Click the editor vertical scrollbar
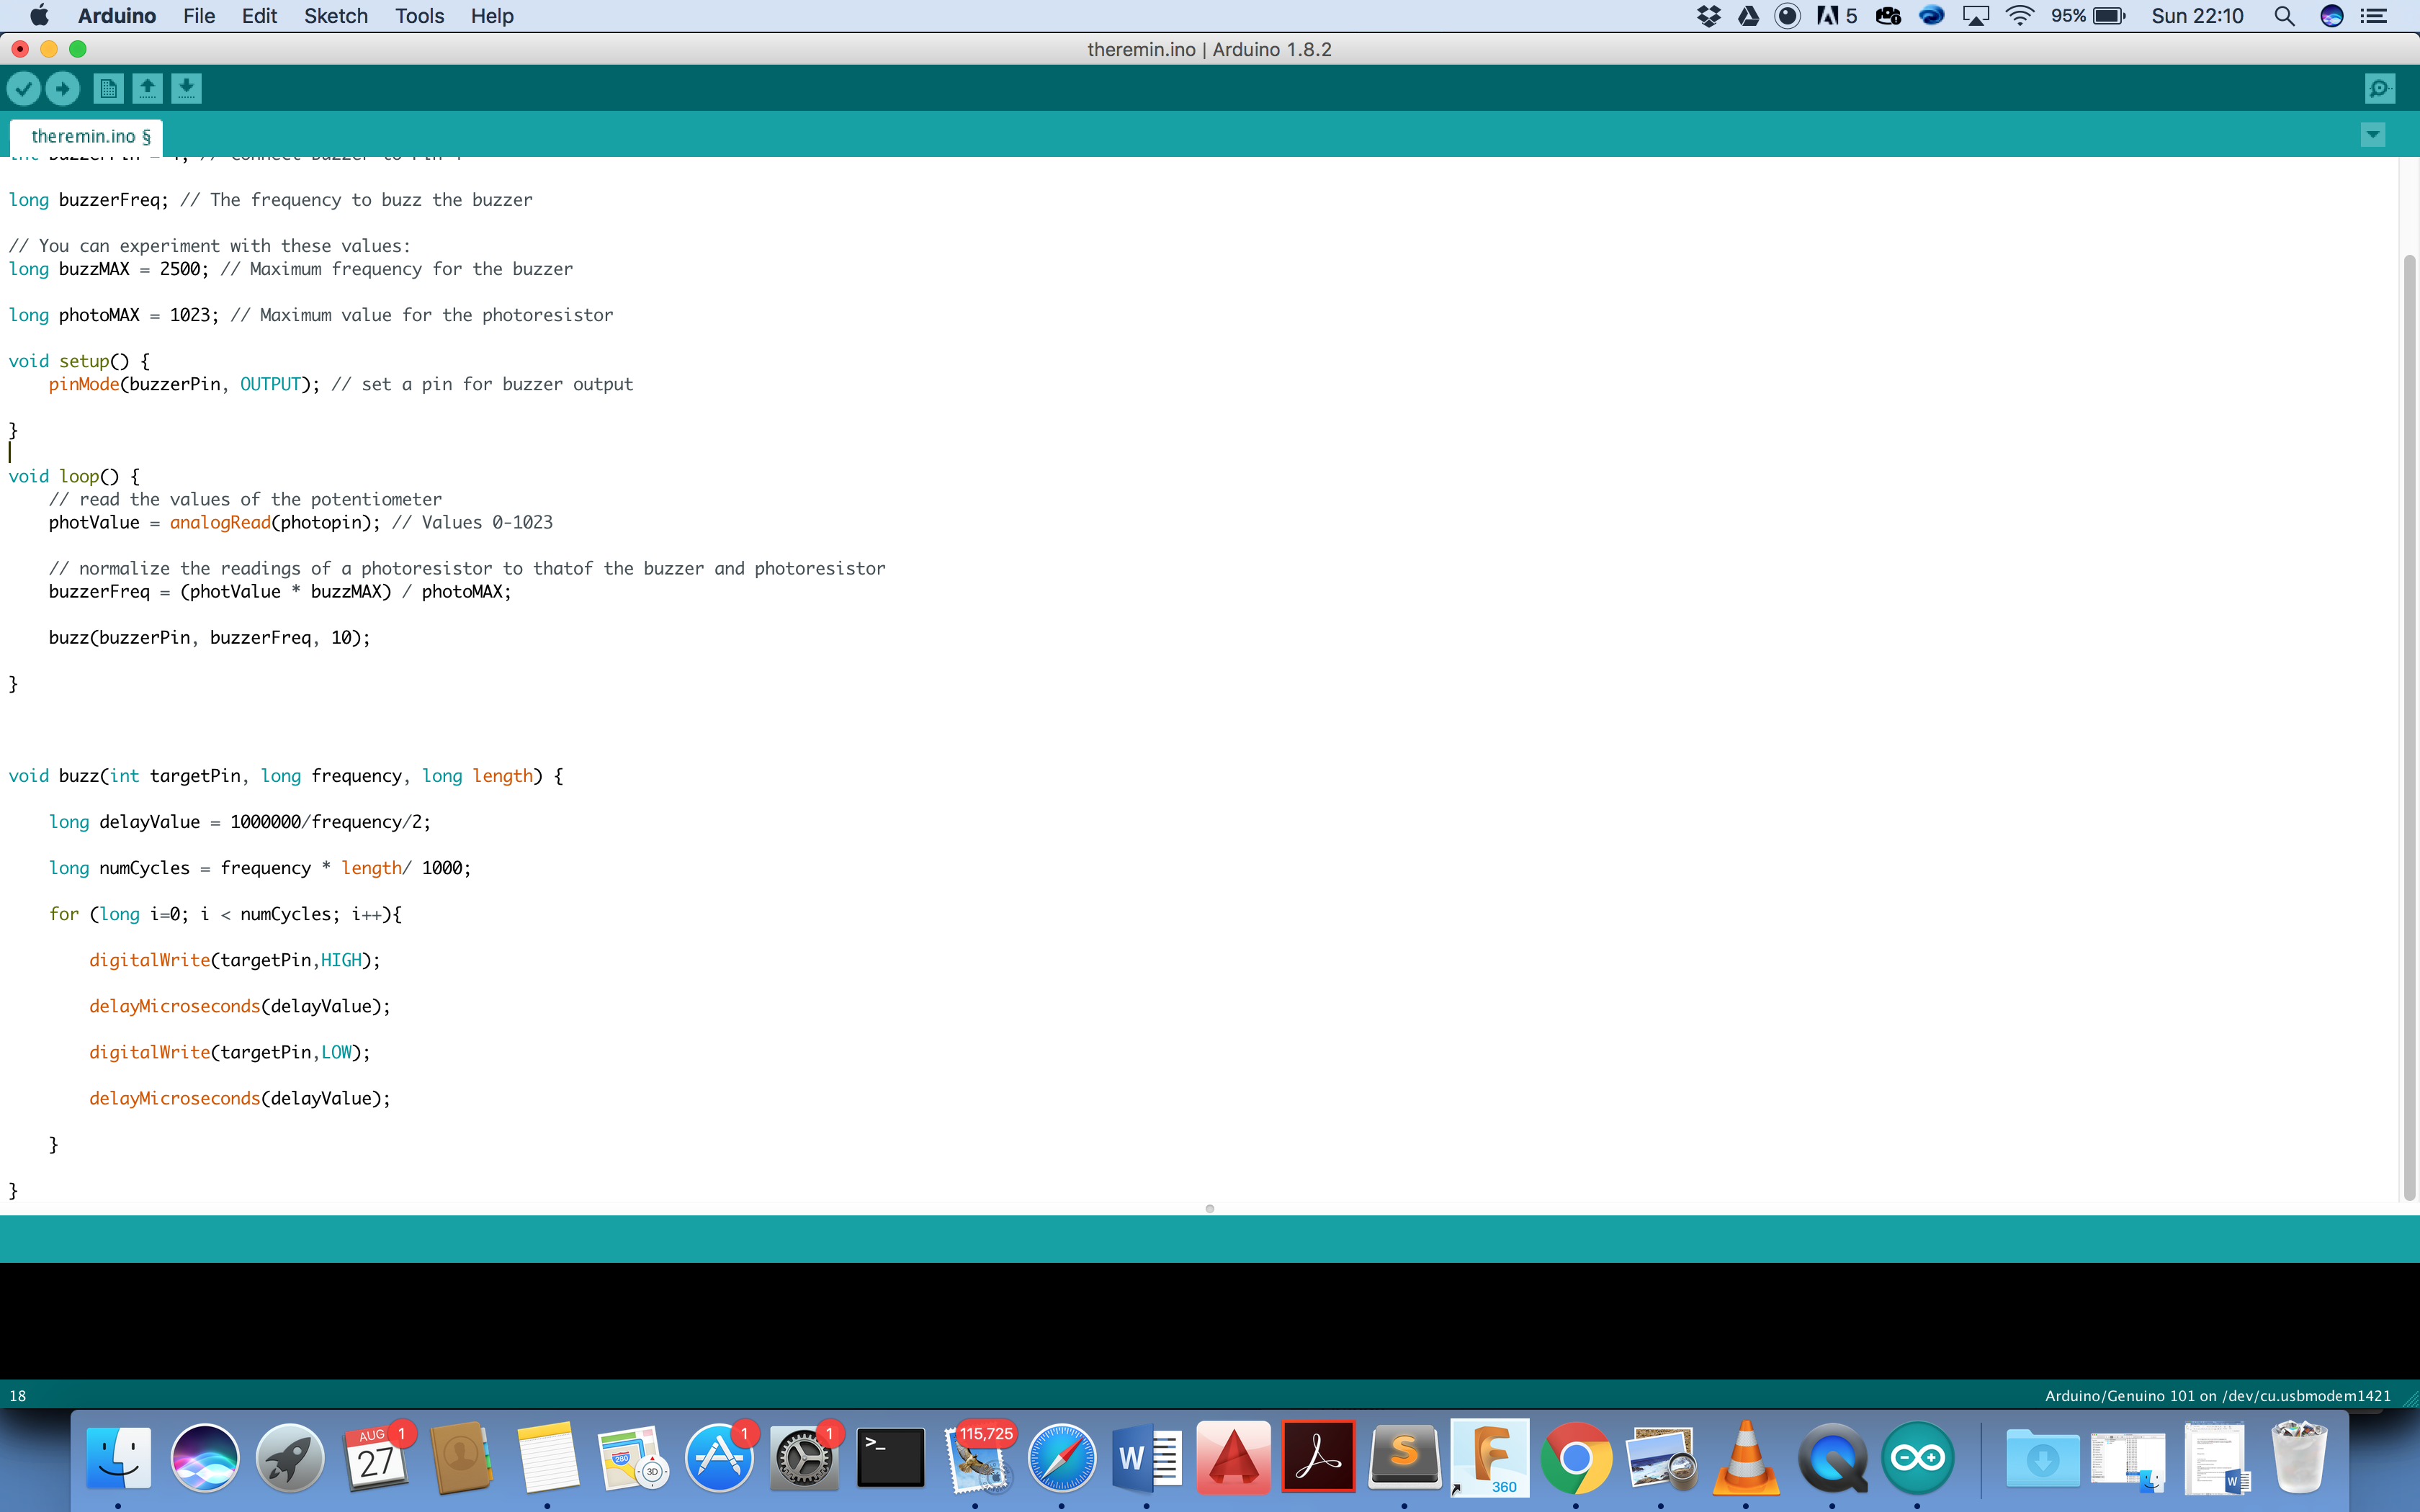 click(2409, 727)
